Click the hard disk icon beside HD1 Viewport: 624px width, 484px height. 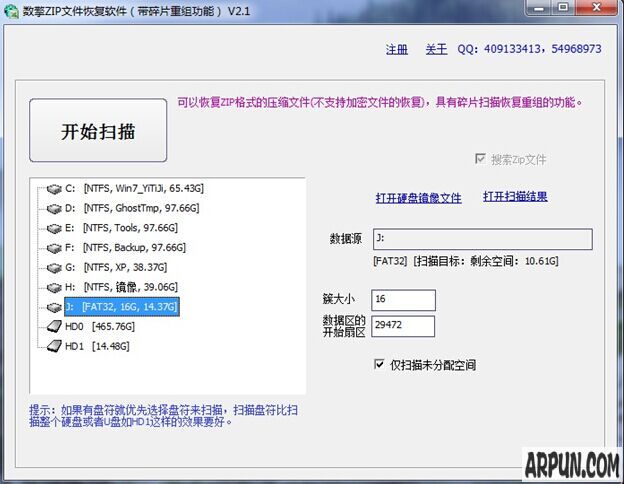point(54,346)
